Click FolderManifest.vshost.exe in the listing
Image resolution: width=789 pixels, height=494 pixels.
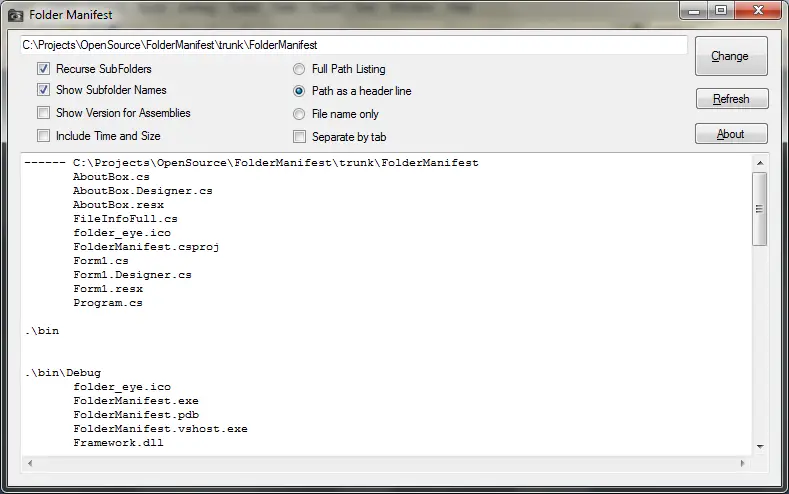160,429
